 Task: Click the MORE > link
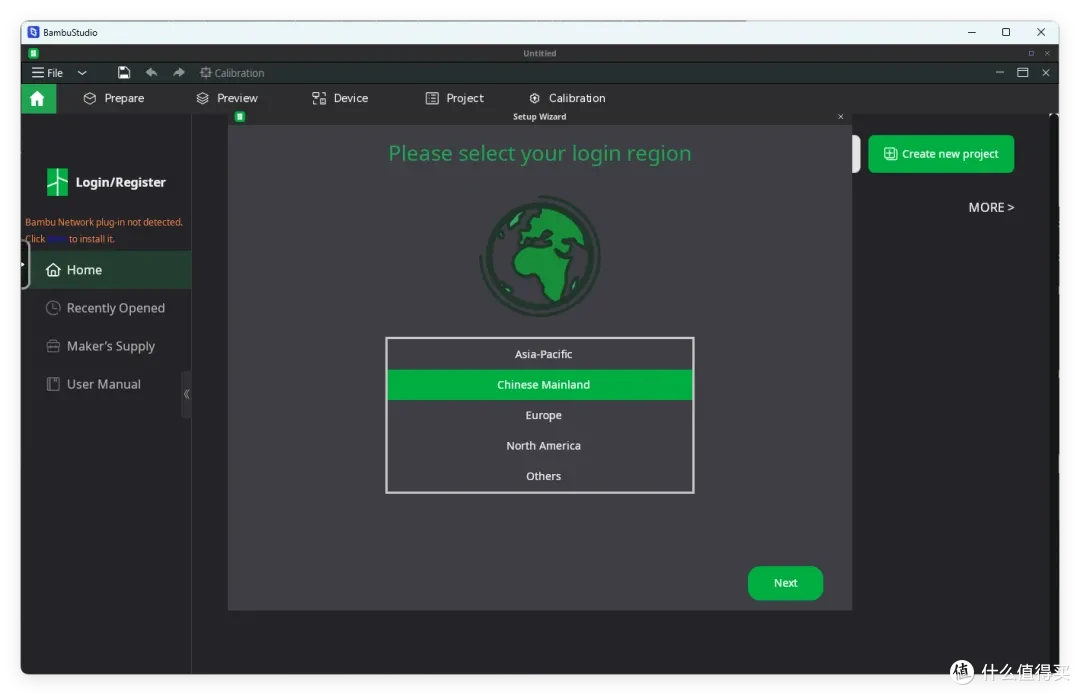(x=991, y=207)
